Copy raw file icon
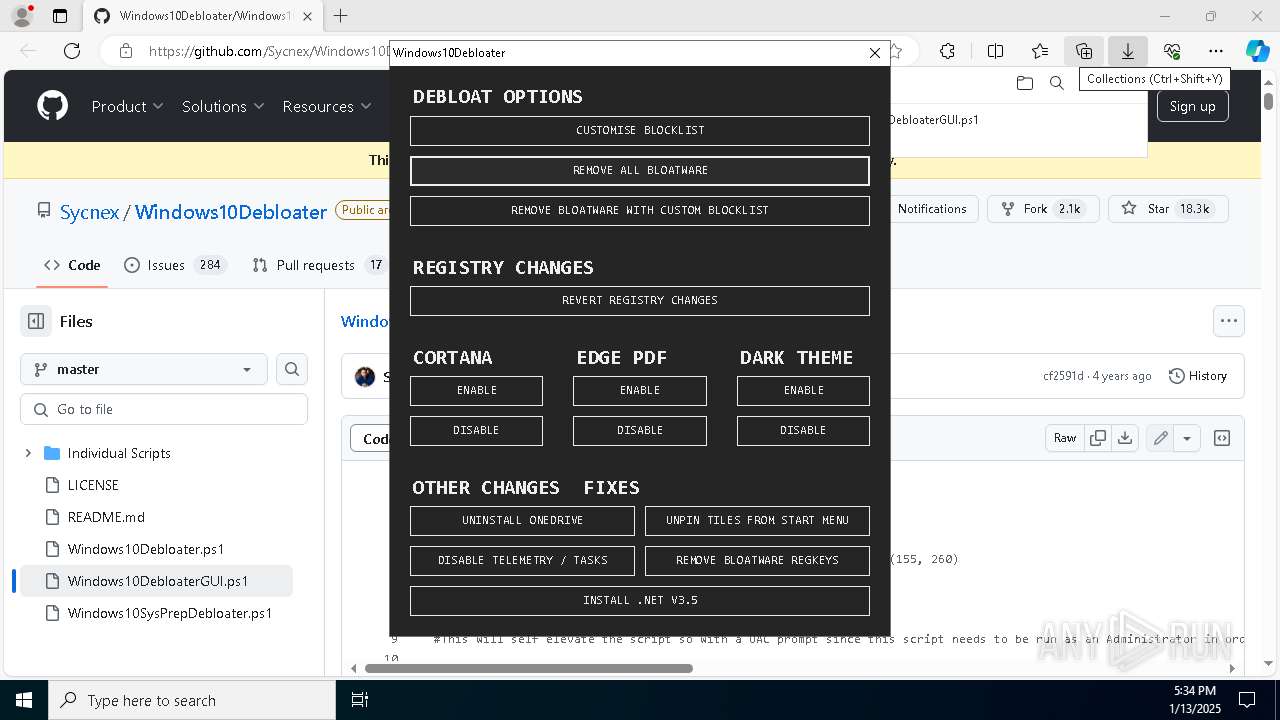The image size is (1280, 720). tap(1098, 438)
